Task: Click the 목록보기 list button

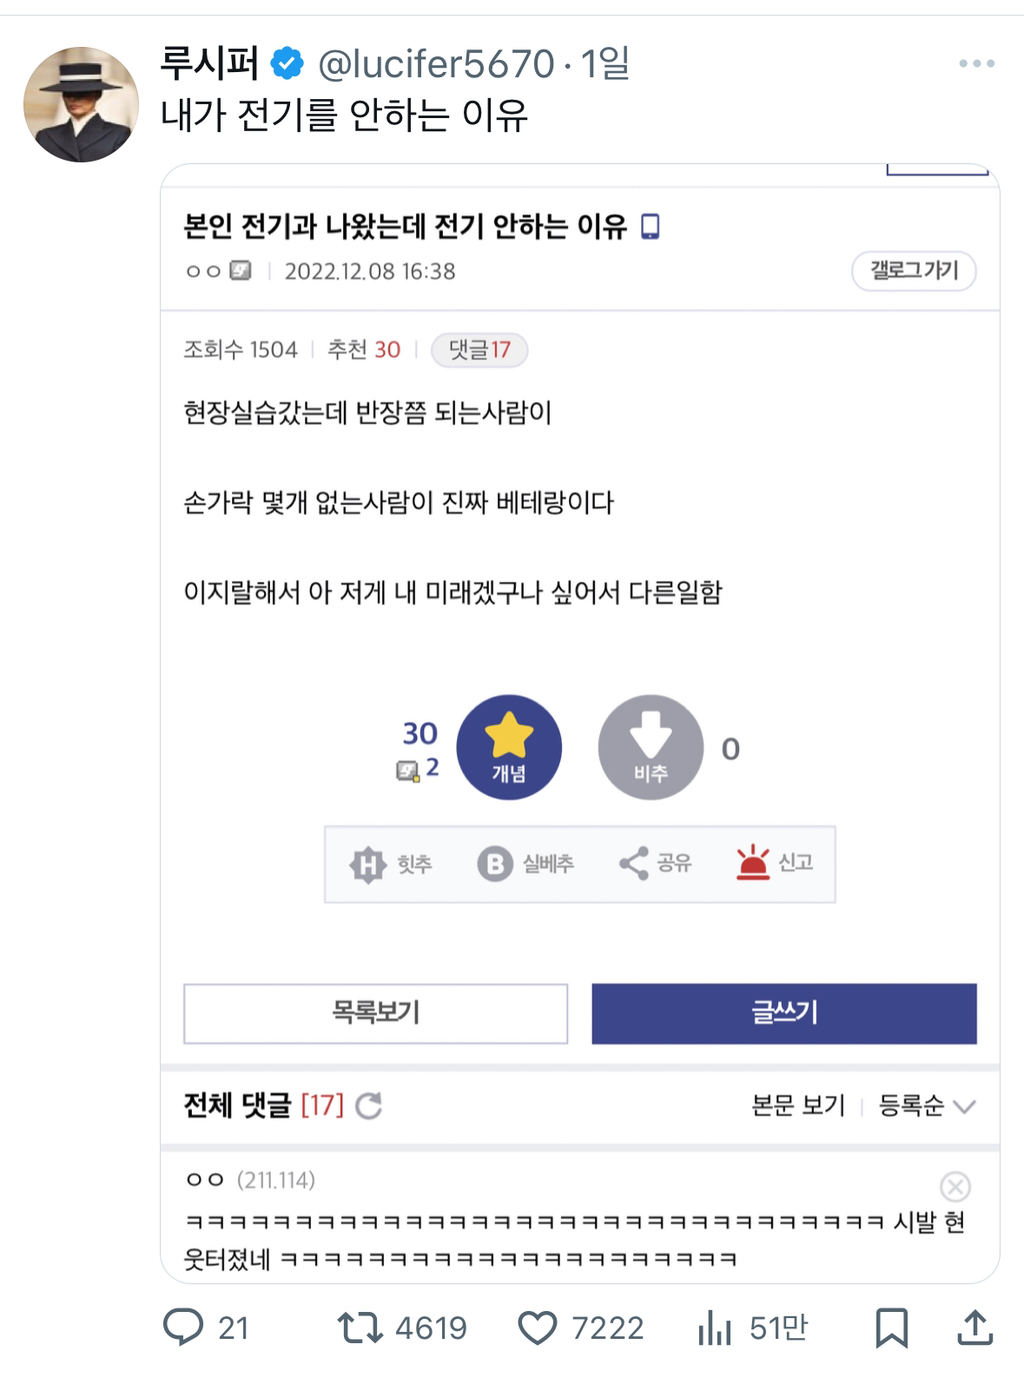Action: pyautogui.click(x=375, y=1013)
